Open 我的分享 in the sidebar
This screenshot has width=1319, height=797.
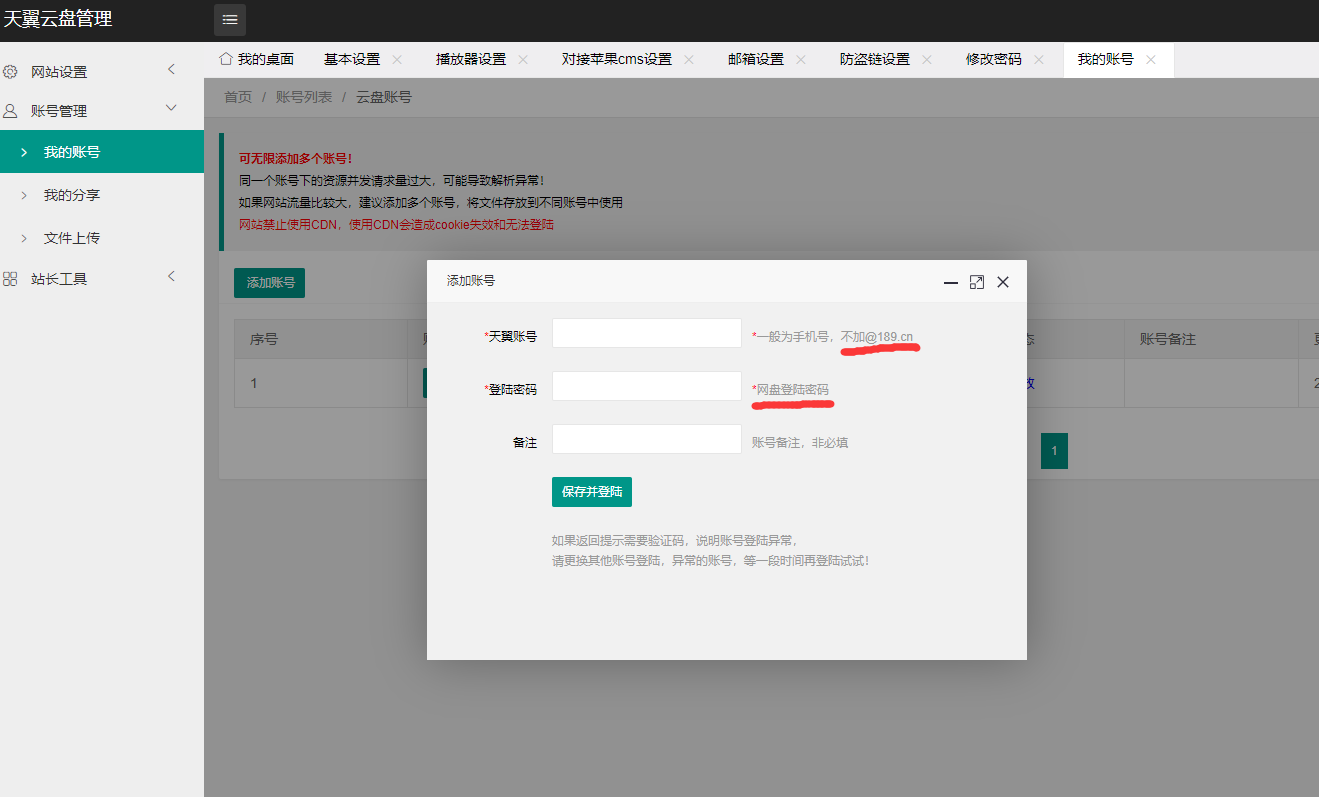pyautogui.click(x=102, y=195)
